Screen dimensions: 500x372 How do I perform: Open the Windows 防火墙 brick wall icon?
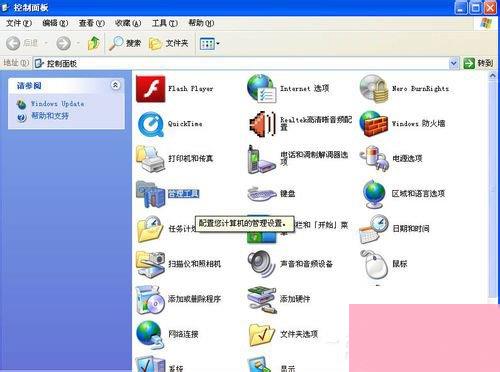coord(374,124)
